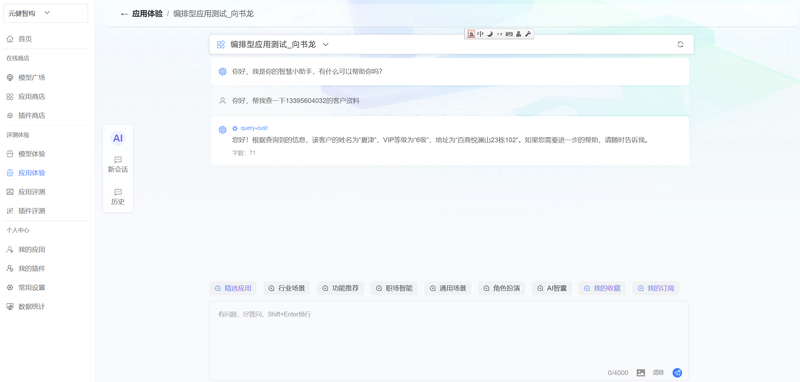This screenshot has width=800, height=382.
Task: Click the 应用商店 grid icon
Action: [x=10, y=96]
